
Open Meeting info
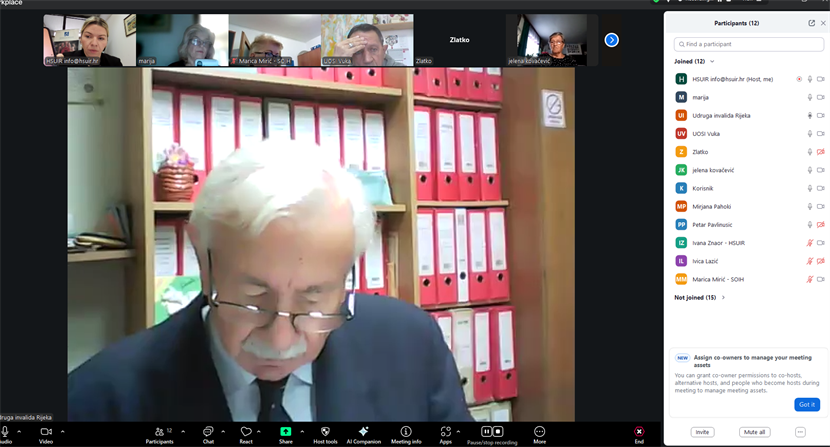click(x=406, y=432)
